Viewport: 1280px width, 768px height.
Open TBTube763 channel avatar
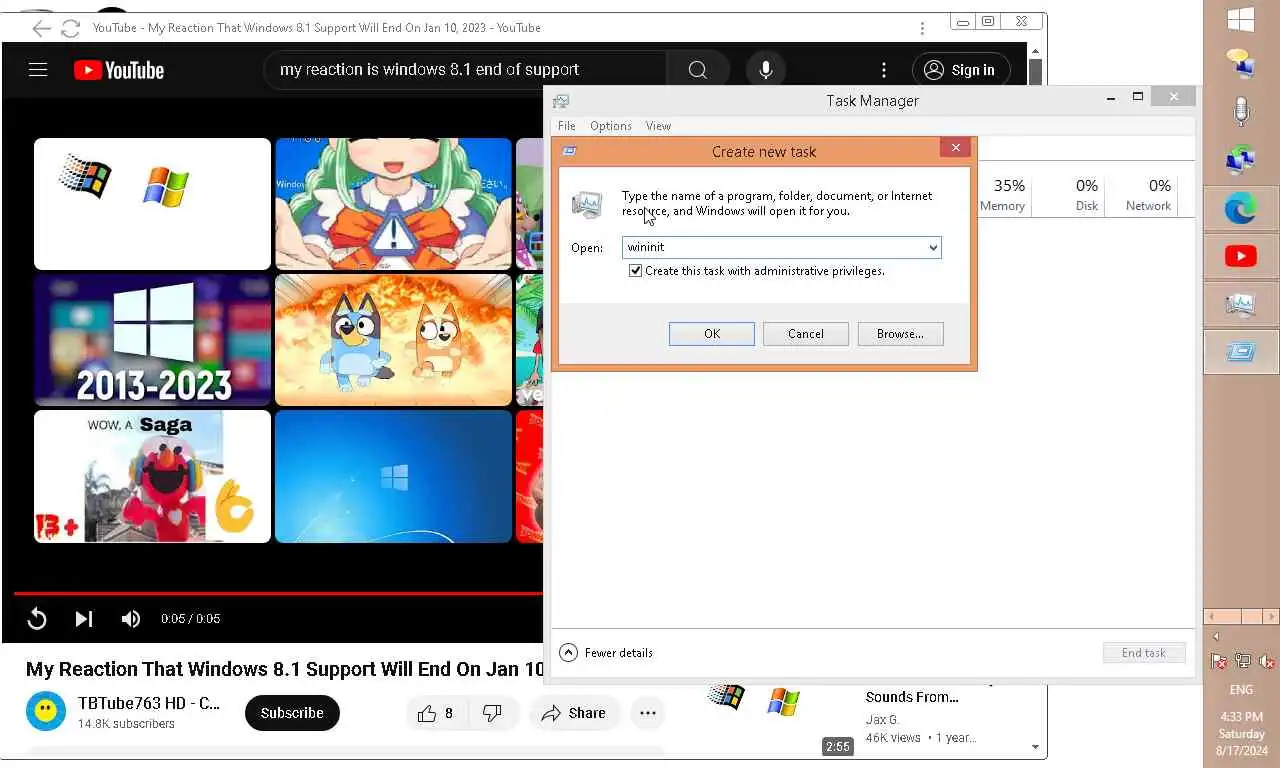(x=44, y=711)
